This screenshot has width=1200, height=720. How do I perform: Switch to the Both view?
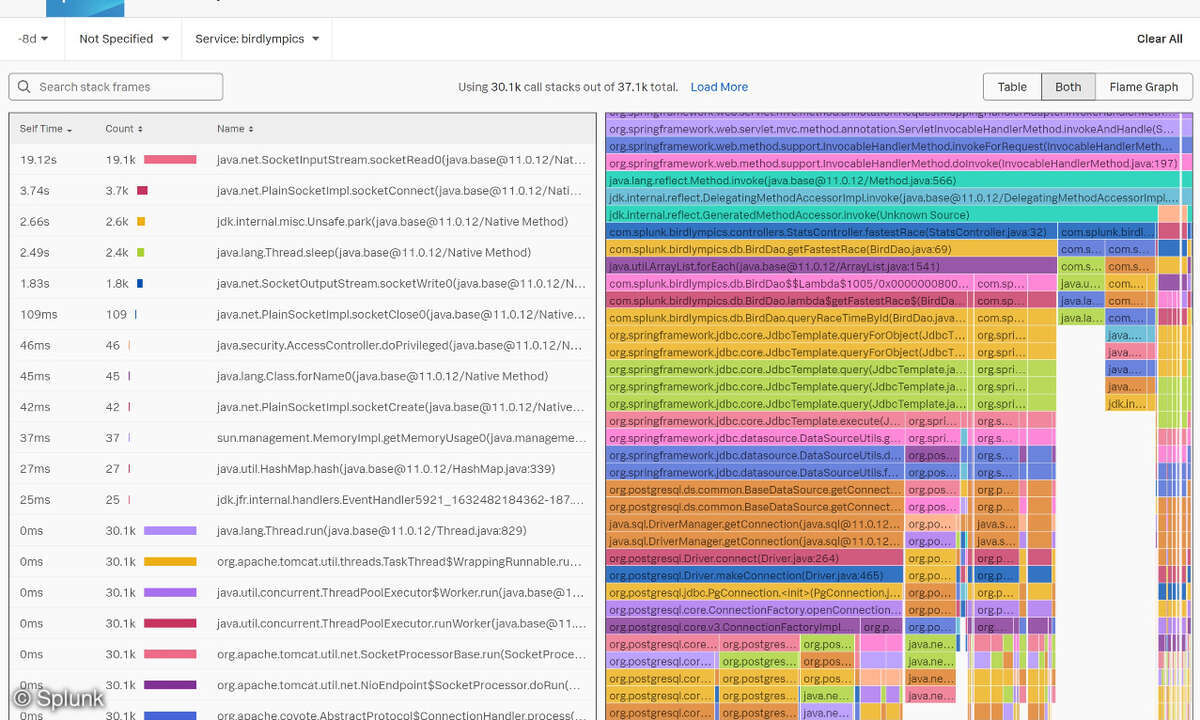1068,87
